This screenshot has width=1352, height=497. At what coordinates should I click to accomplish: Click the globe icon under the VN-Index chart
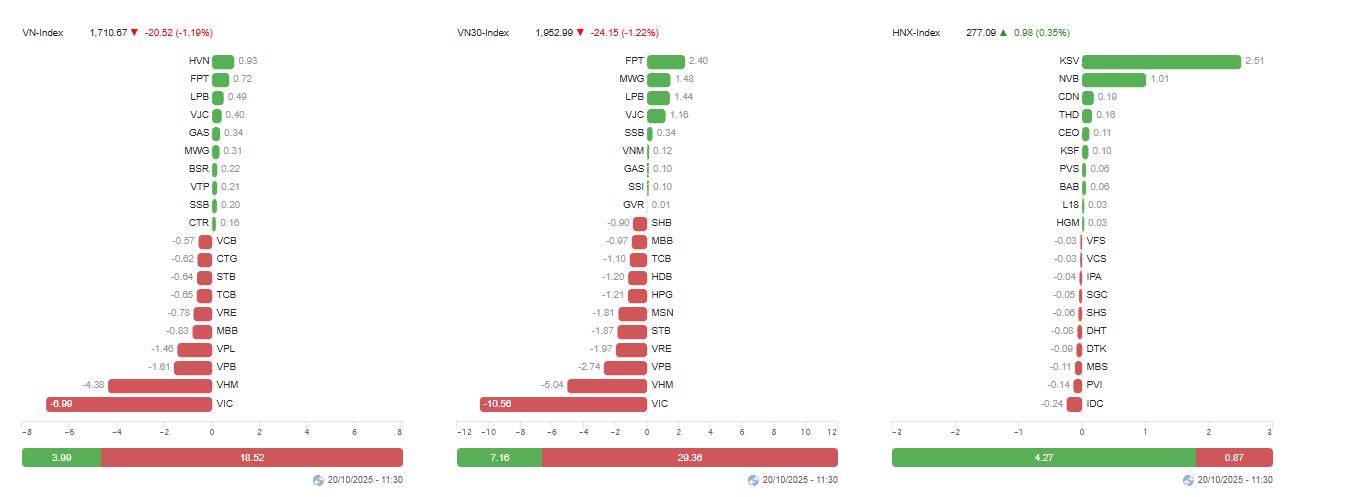pos(319,480)
